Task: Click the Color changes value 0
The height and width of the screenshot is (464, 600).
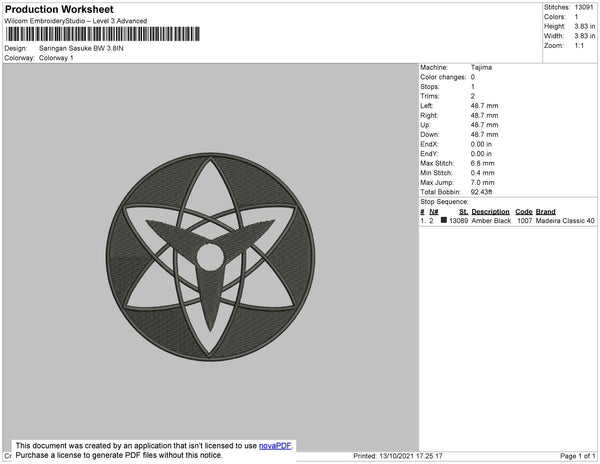Action: (473, 77)
